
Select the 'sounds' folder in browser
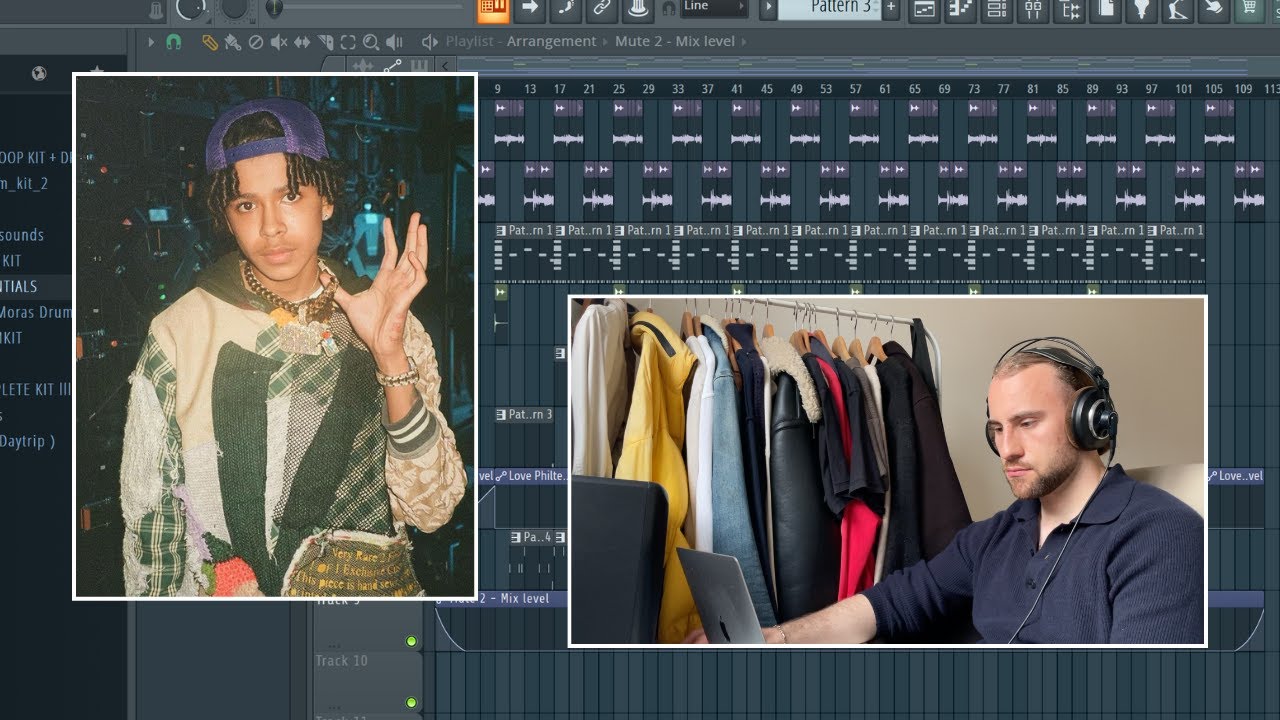pos(22,235)
